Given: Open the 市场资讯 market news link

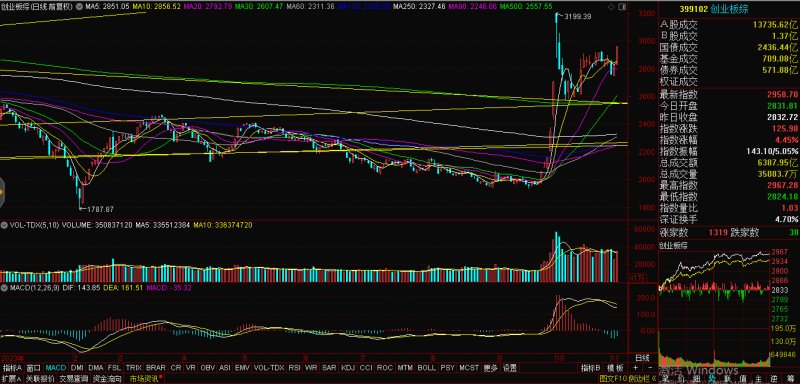Looking at the screenshot, I should click(x=145, y=379).
